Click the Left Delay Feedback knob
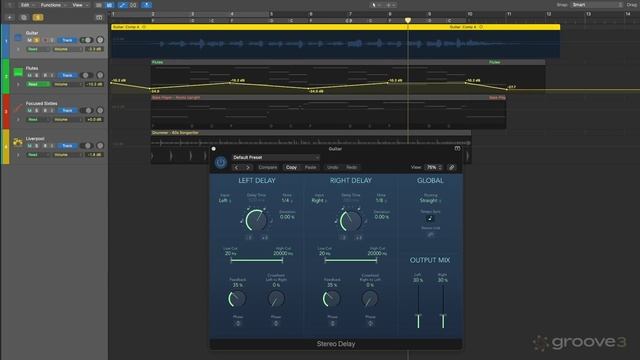 click(237, 299)
